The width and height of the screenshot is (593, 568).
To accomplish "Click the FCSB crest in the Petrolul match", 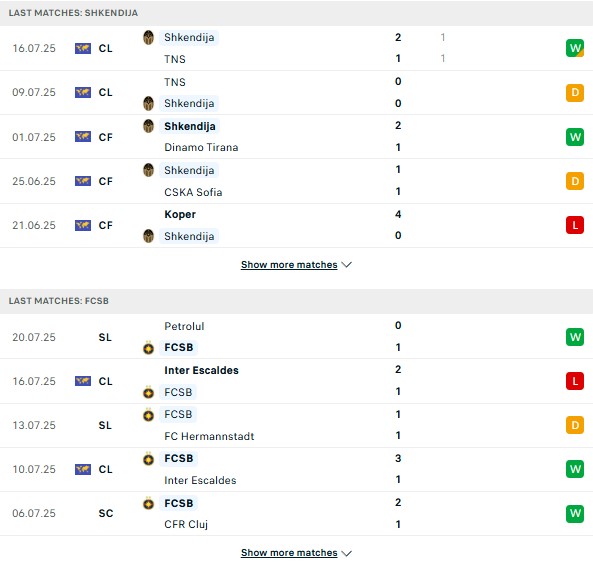I will (x=148, y=348).
